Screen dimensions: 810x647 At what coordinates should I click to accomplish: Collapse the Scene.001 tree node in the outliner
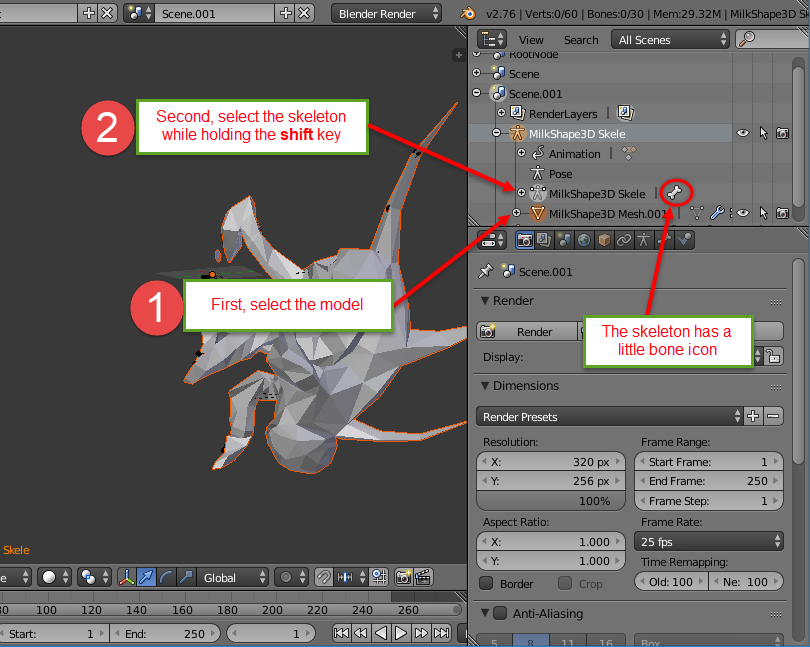476,93
